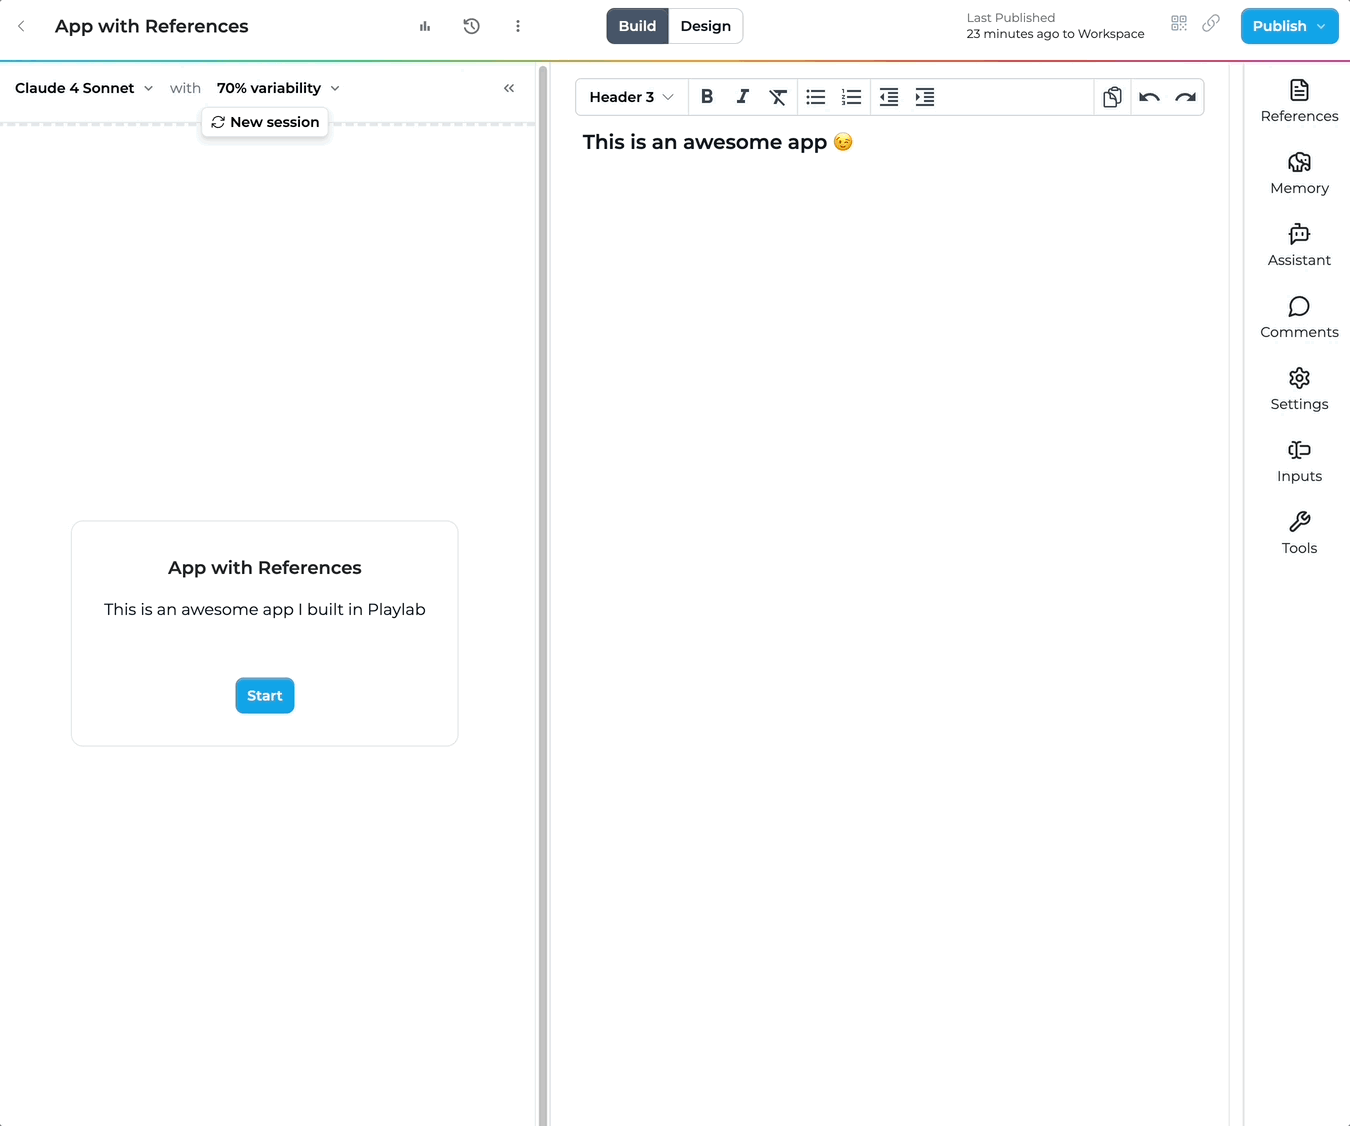Copy the app share link icon
This screenshot has height=1126, width=1350.
1211,22
